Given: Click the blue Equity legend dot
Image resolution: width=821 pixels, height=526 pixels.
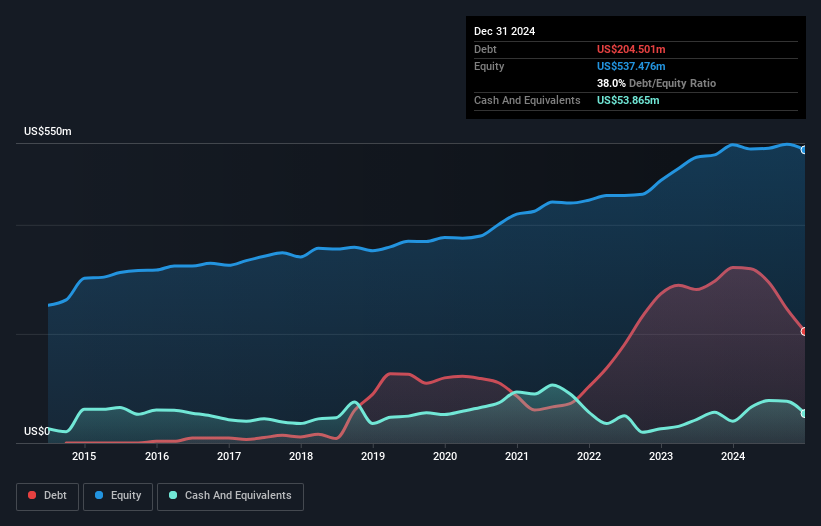Looking at the screenshot, I should point(99,495).
